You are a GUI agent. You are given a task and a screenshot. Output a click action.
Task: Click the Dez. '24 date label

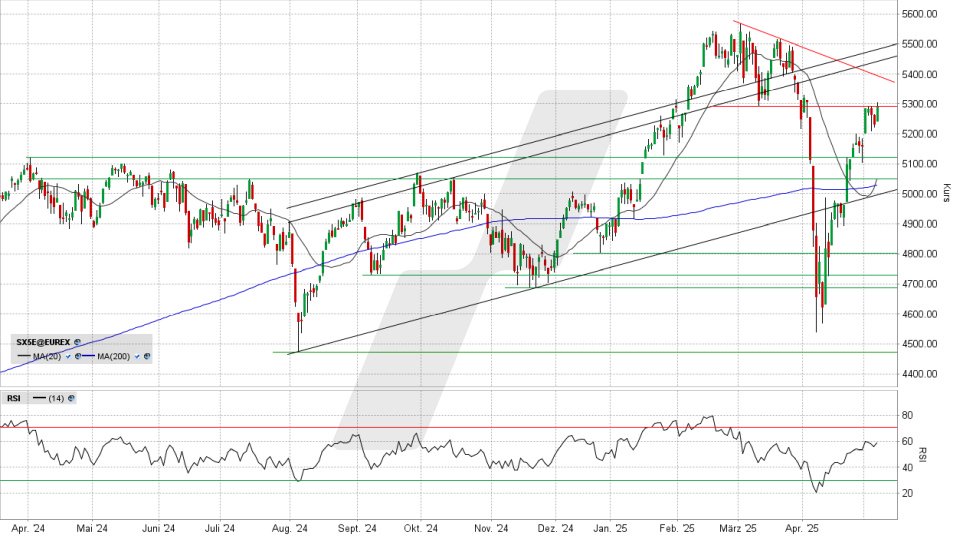tap(556, 528)
